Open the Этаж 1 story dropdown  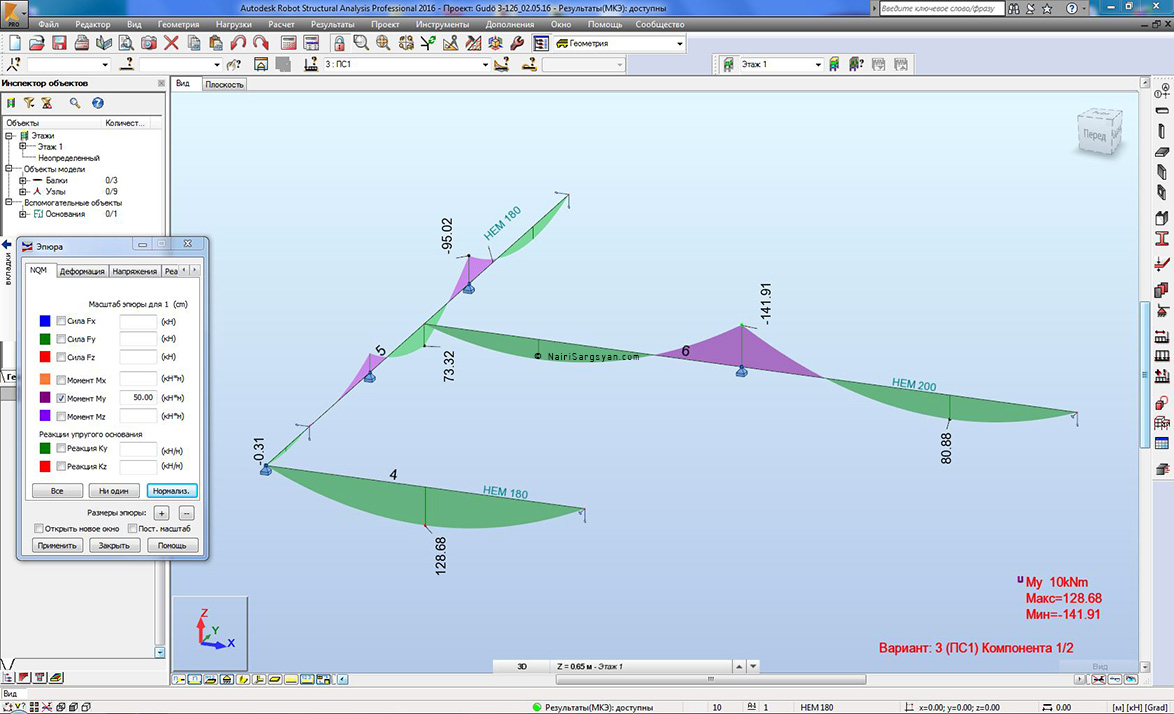click(818, 64)
